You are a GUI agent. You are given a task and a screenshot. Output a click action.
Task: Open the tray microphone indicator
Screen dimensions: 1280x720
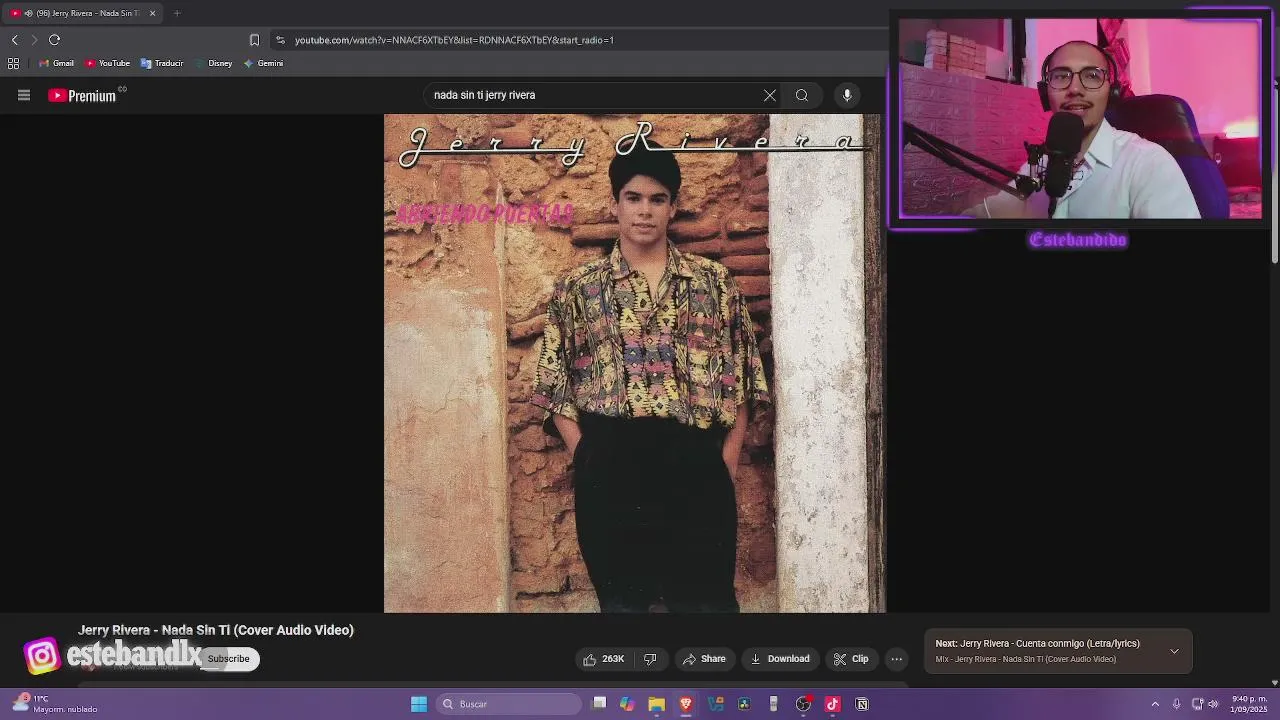(x=1176, y=704)
